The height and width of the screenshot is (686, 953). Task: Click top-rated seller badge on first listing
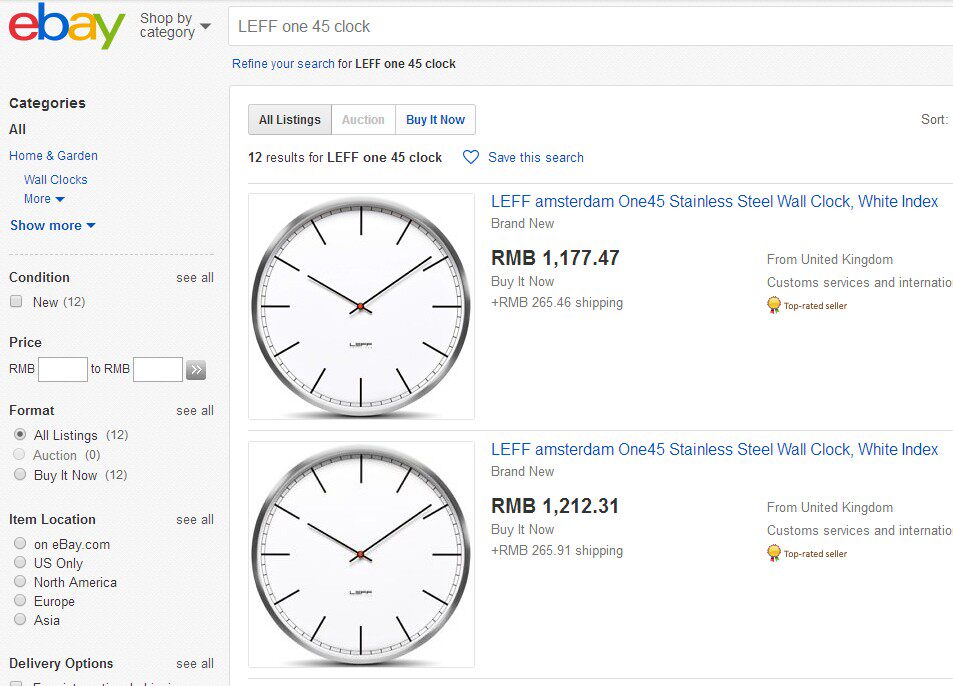click(773, 305)
